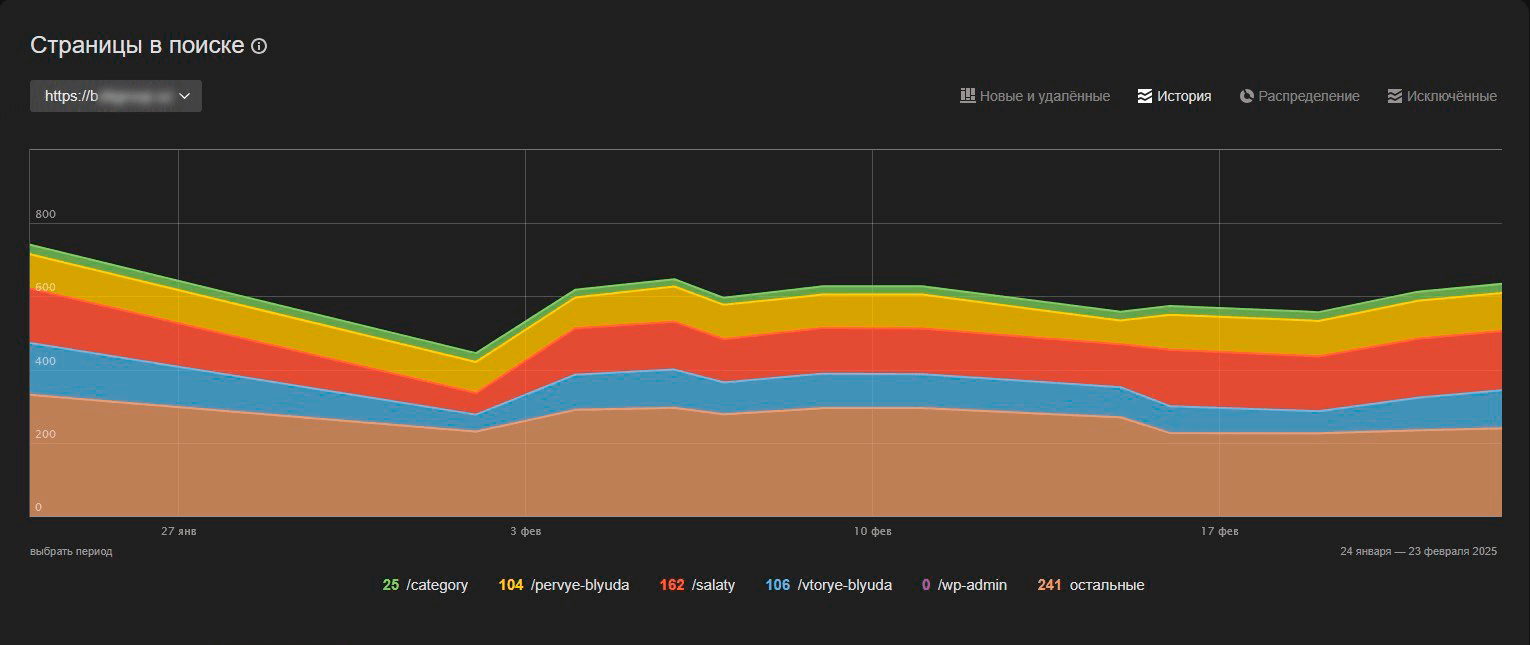Image resolution: width=1530 pixels, height=645 pixels.
Task: Click the 200 y-axis label
Action: (45, 434)
